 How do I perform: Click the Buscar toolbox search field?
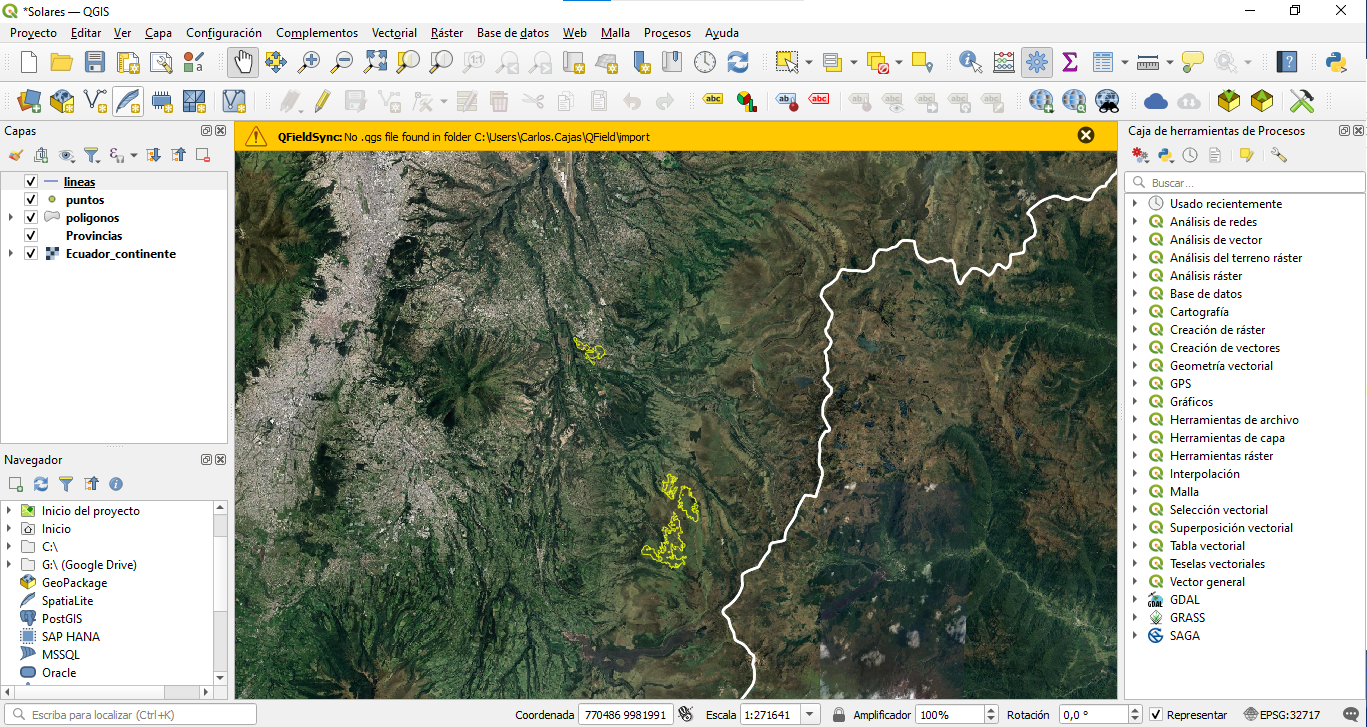[x=1245, y=183]
